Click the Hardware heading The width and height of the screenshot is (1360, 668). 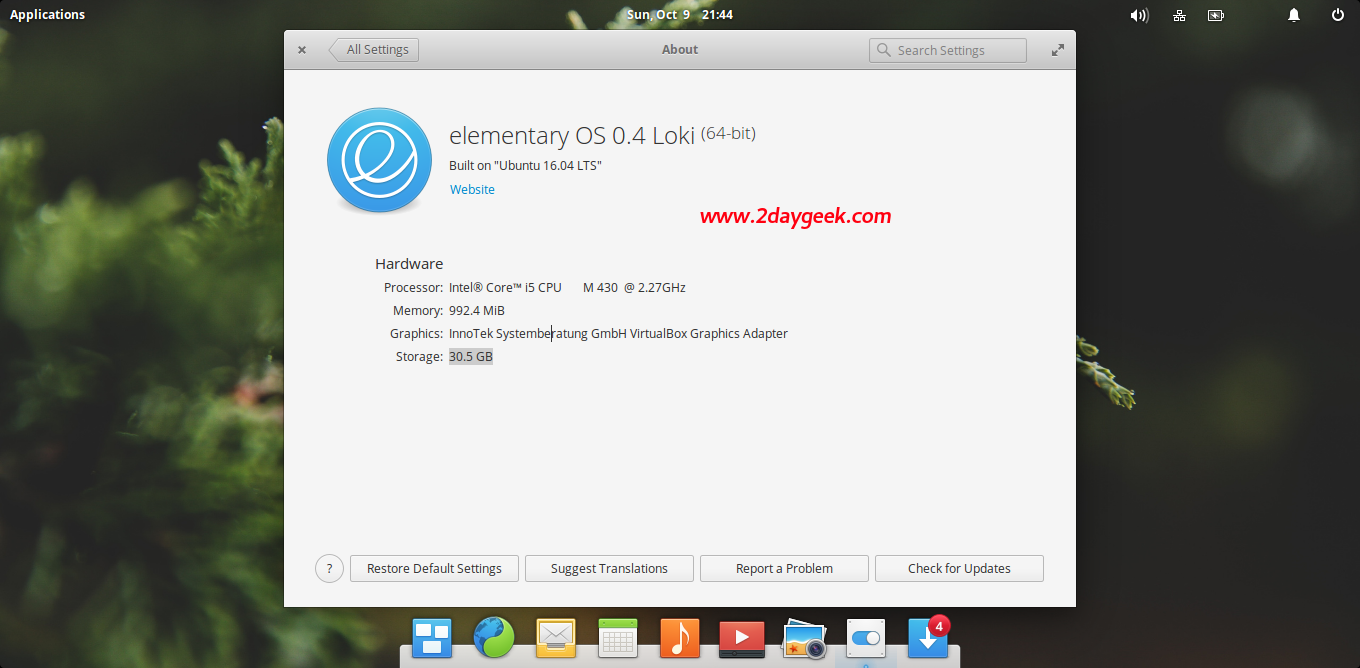tap(409, 264)
